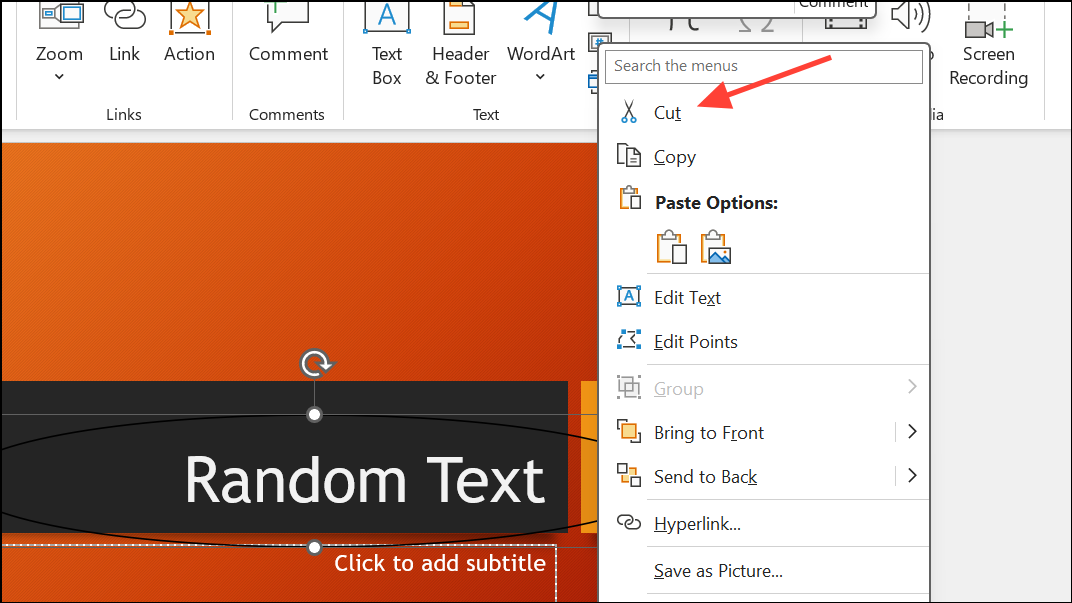The height and width of the screenshot is (603, 1072).
Task: Click the Cut scissors icon
Action: click(628, 112)
